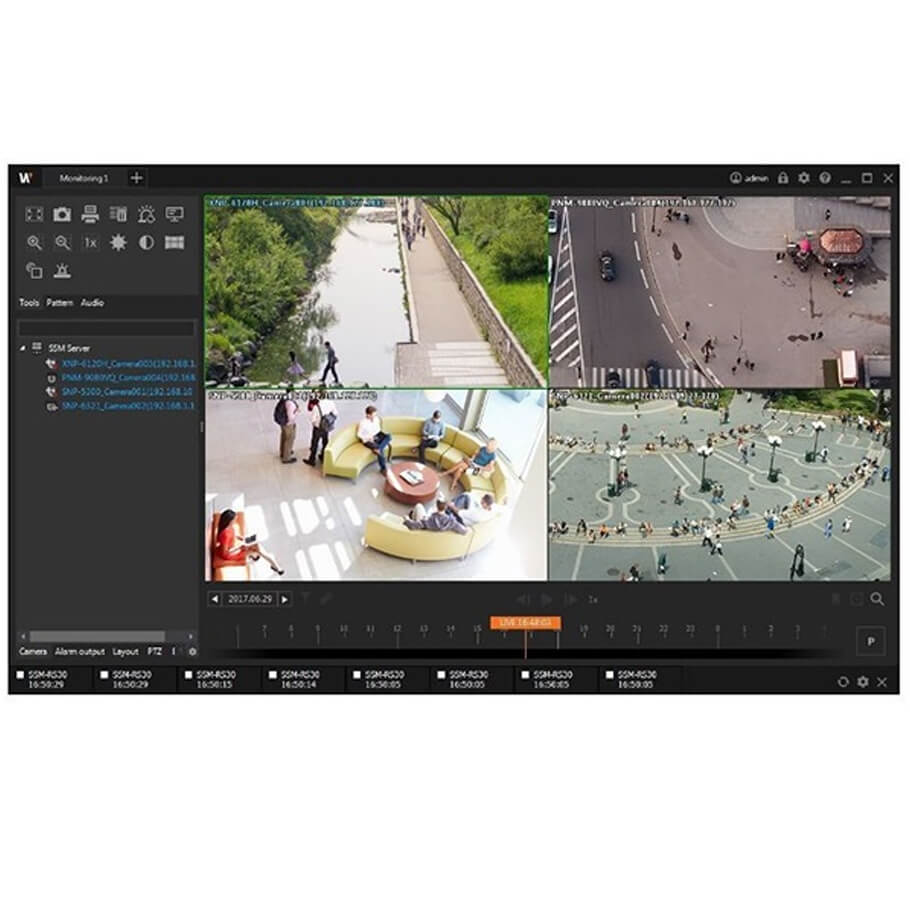The image size is (910, 910).
Task: Activate digital zoom in tool
Action: 36,242
